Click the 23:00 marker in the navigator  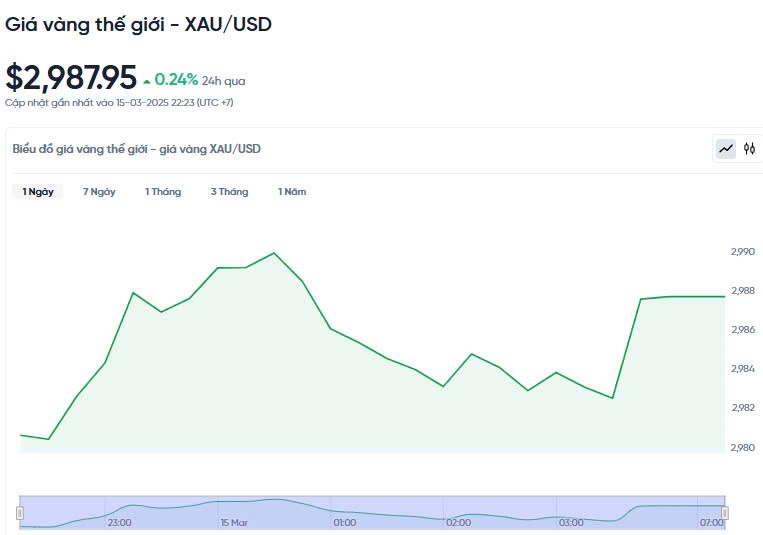click(x=119, y=522)
